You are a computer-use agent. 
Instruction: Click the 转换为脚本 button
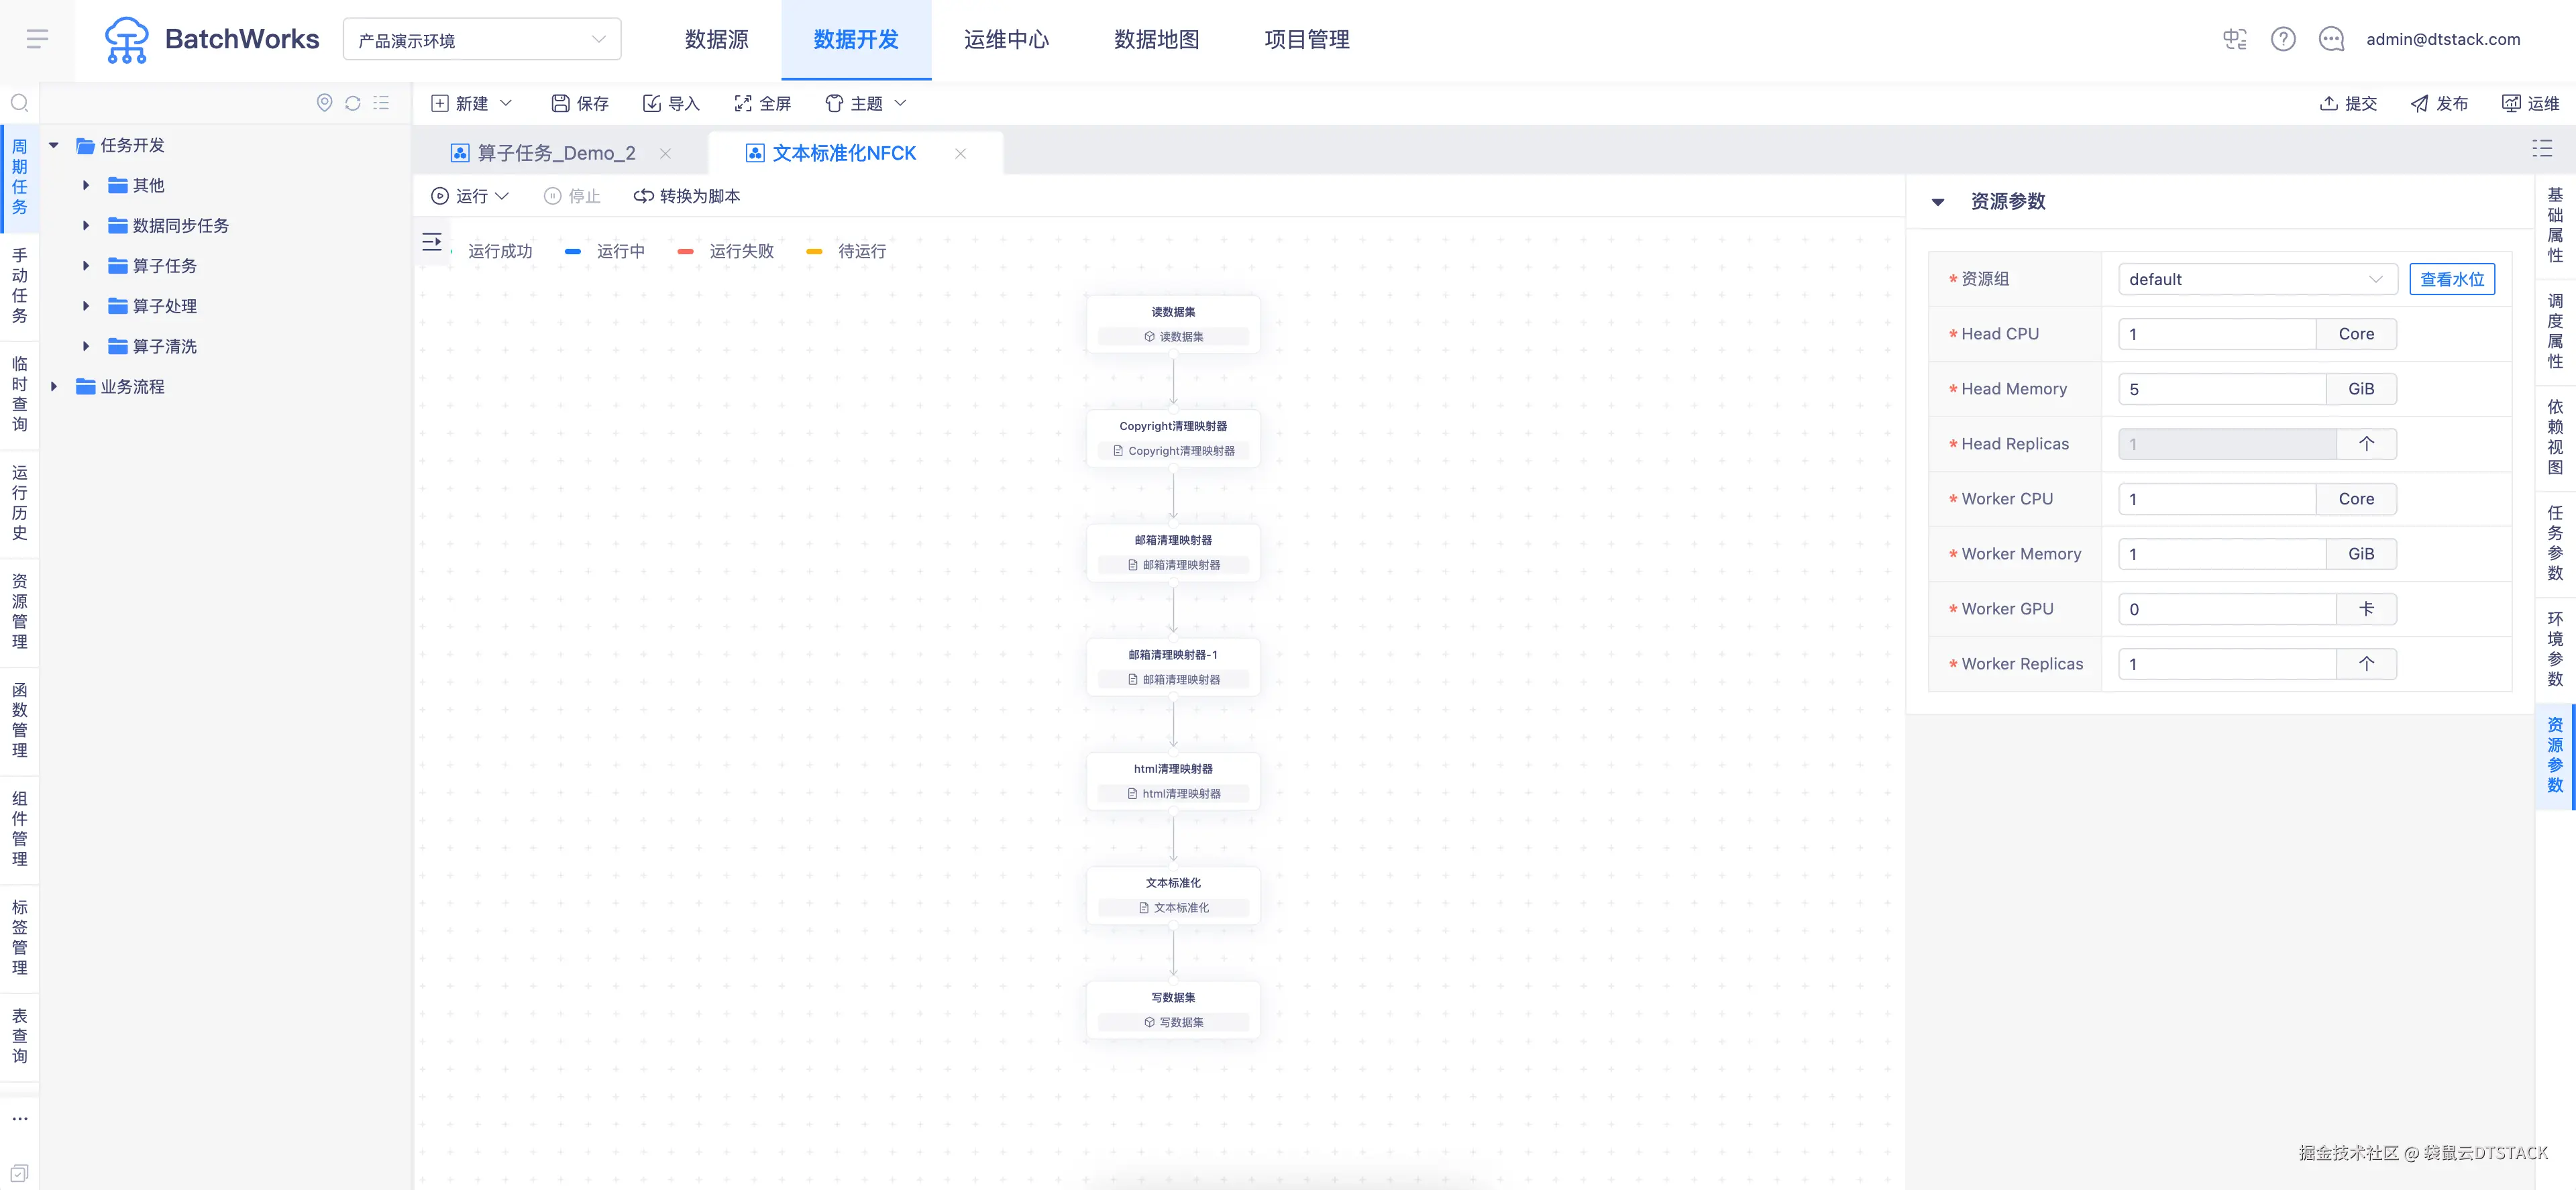point(687,196)
